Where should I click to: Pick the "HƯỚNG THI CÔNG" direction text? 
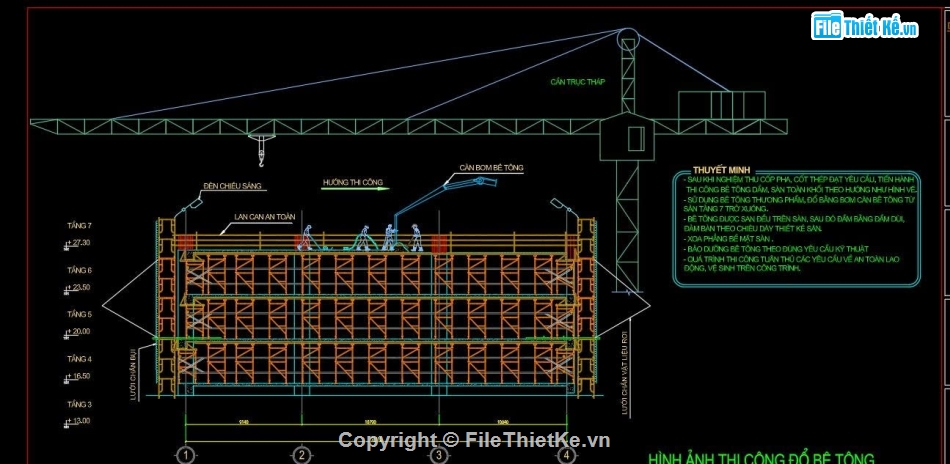[353, 182]
